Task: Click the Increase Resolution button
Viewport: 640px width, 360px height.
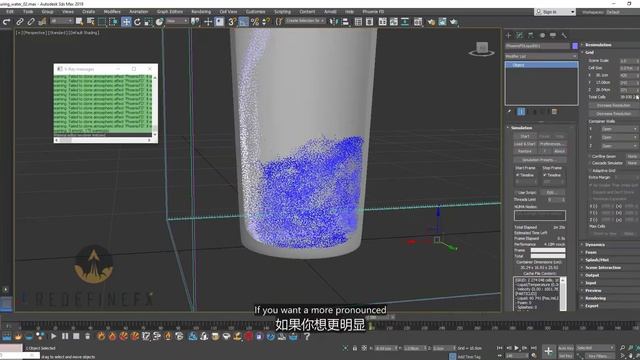Action: (x=613, y=105)
